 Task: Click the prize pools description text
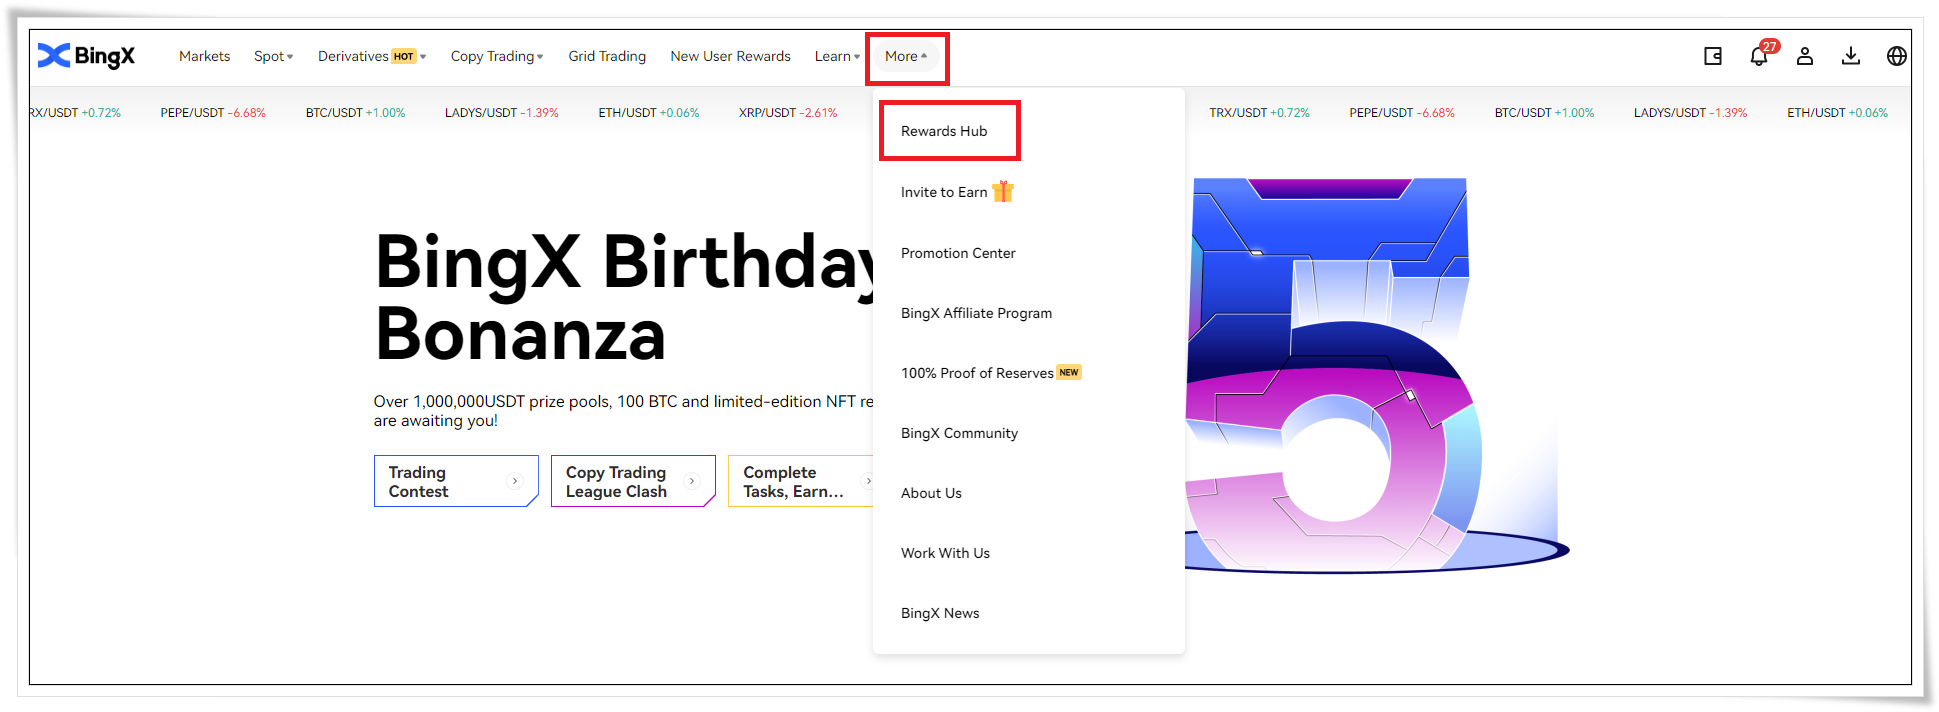coord(624,411)
